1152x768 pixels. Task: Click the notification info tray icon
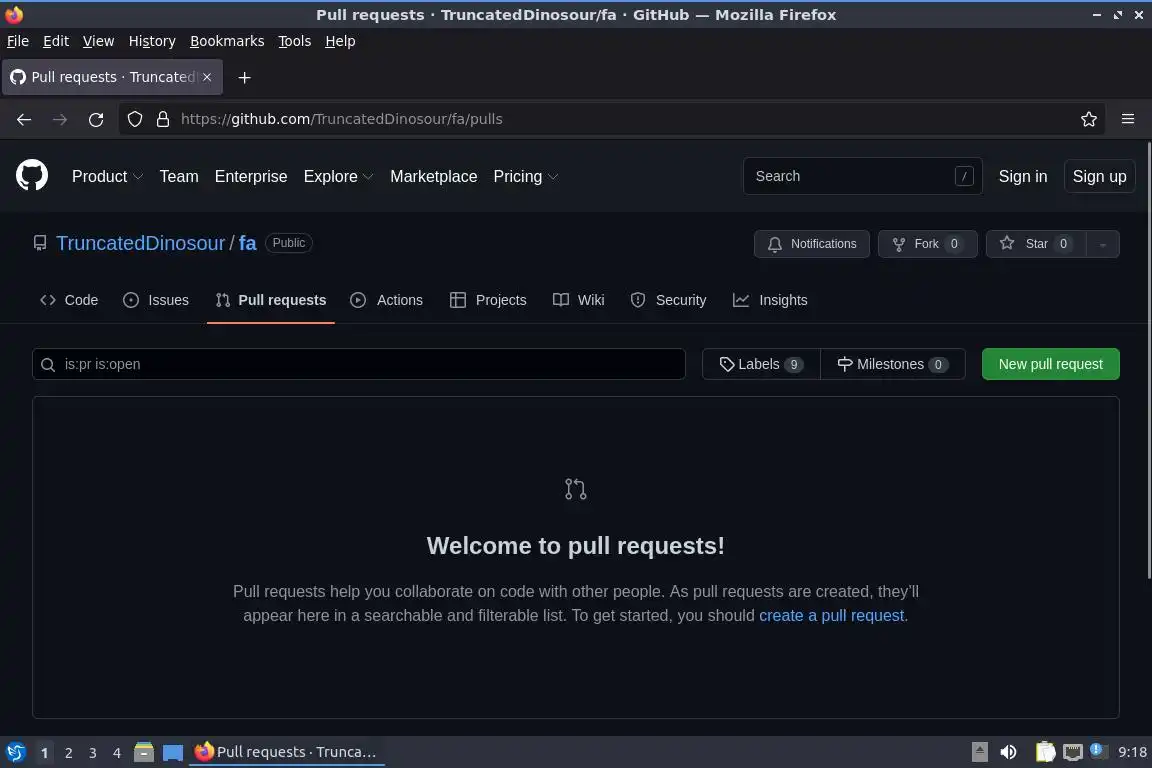point(1098,750)
